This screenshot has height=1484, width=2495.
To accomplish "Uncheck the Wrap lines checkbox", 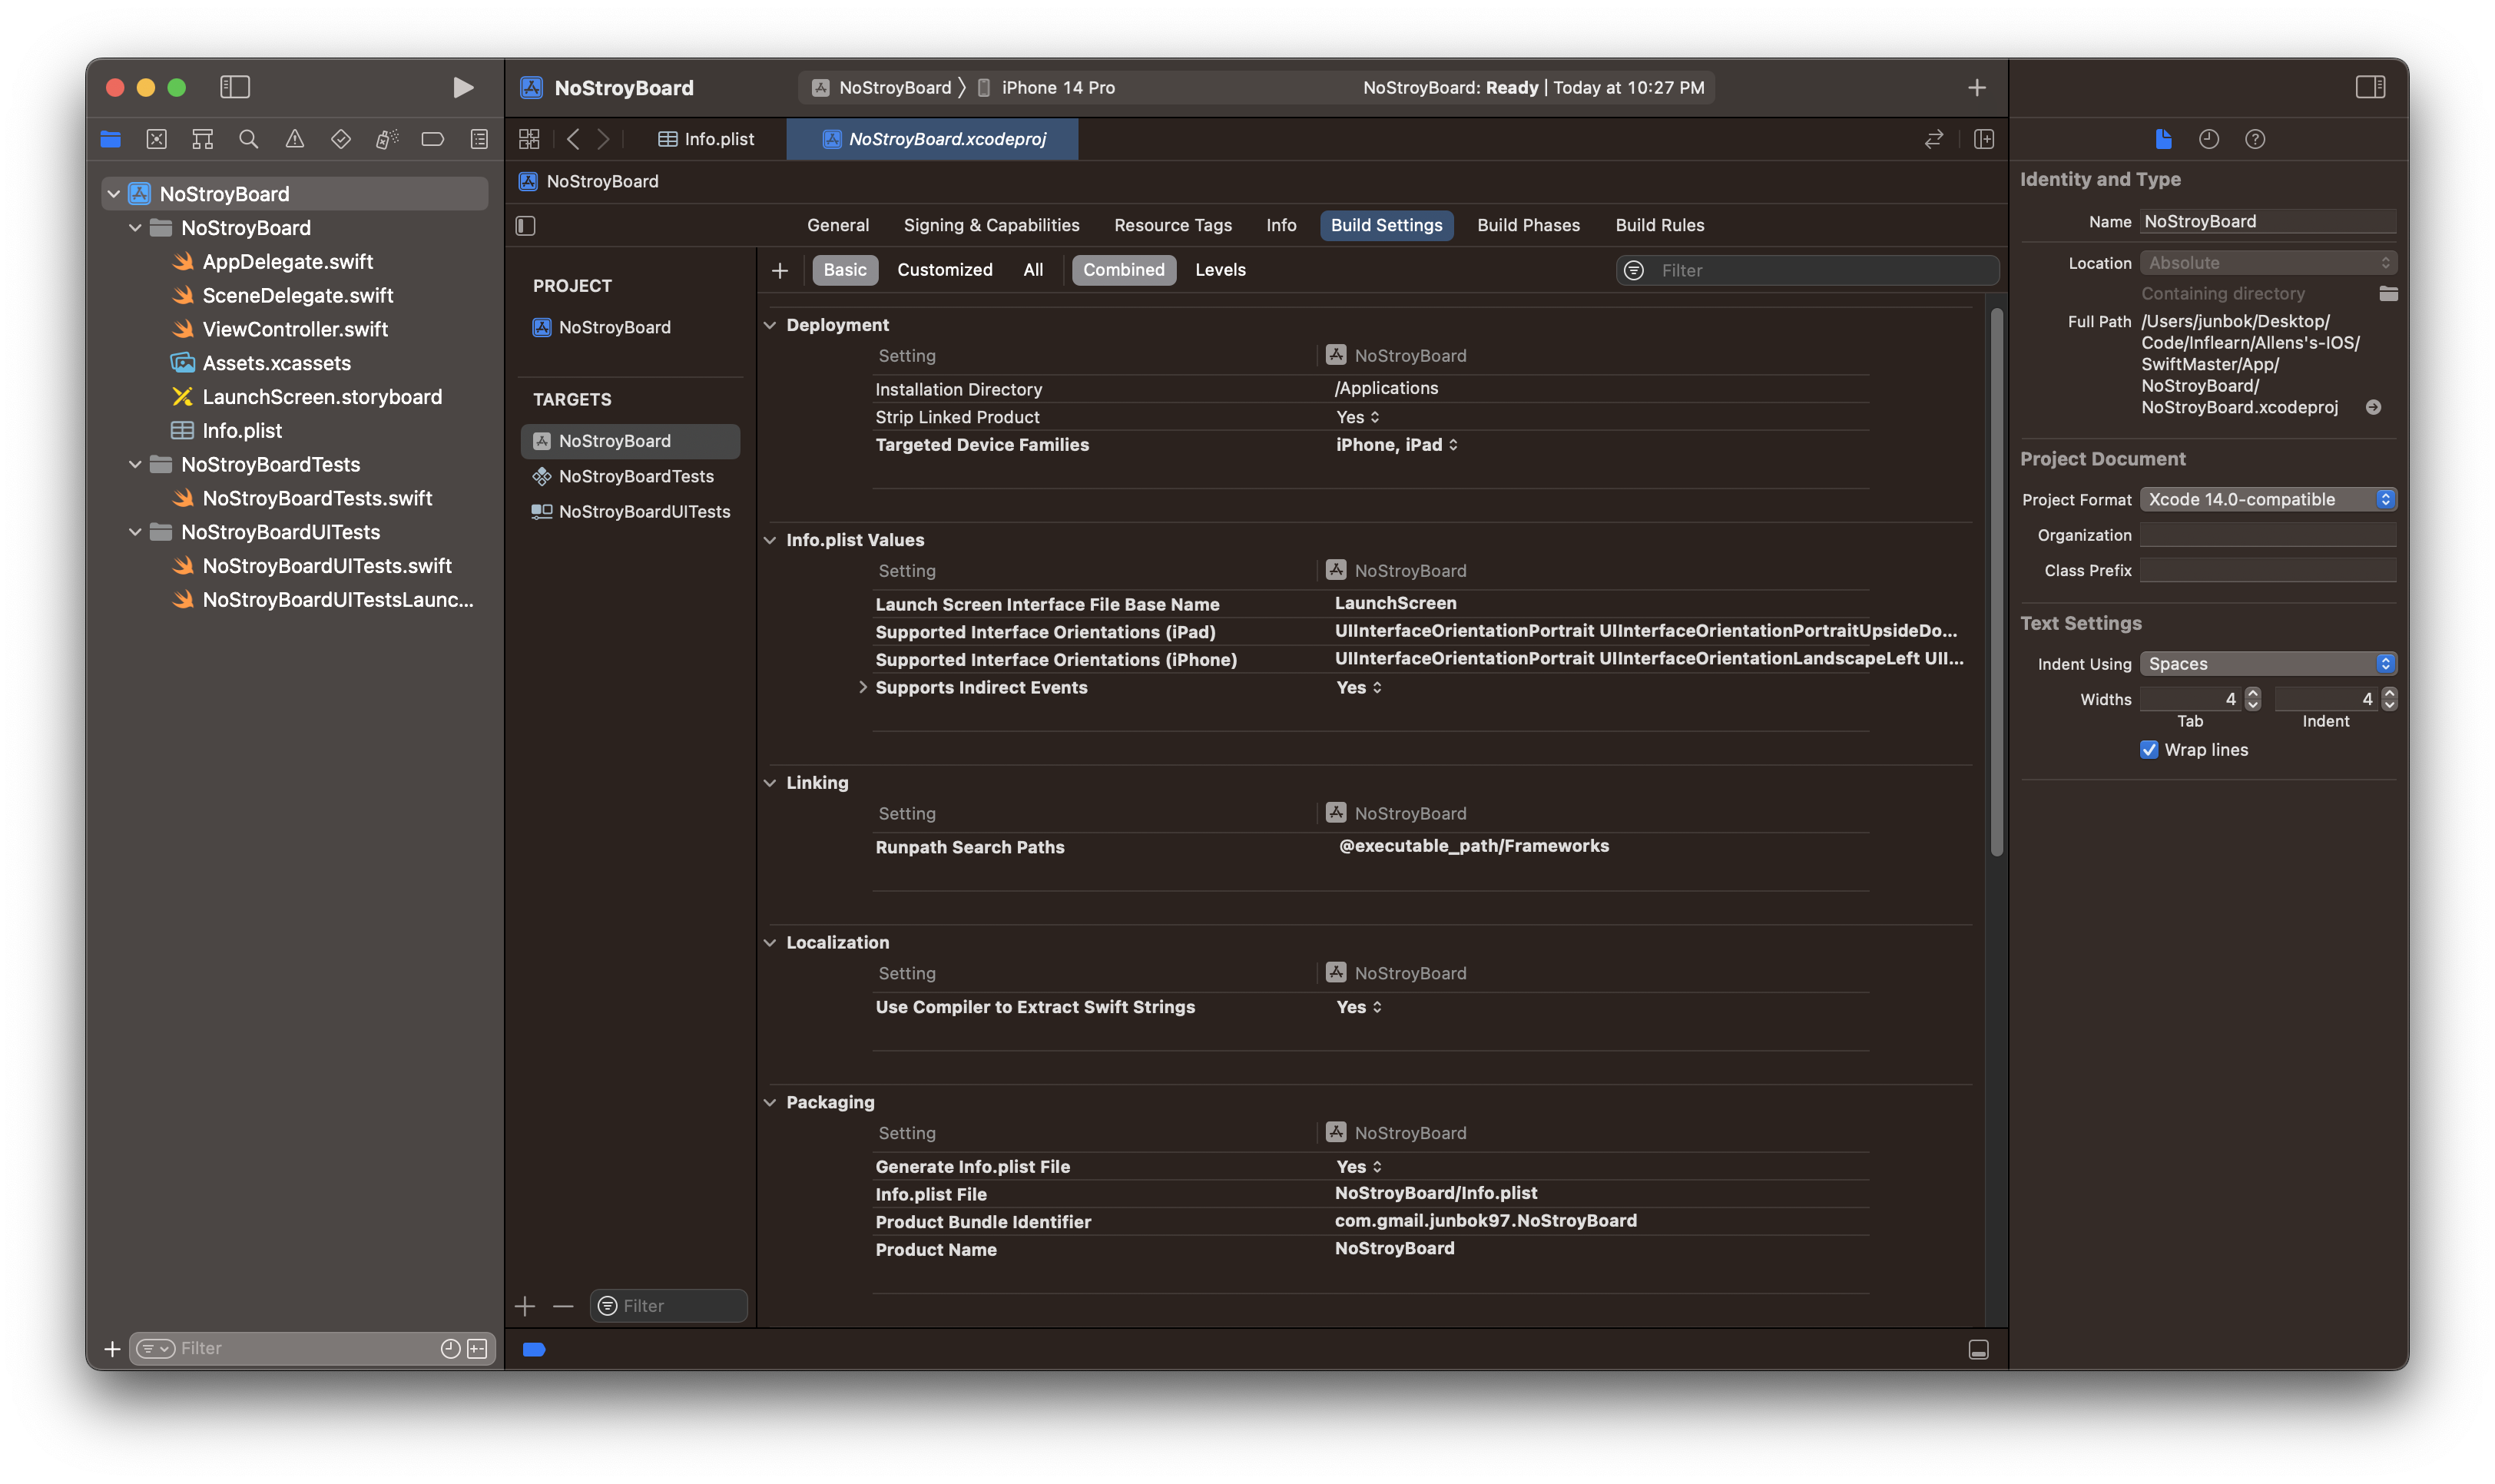I will (x=2149, y=750).
